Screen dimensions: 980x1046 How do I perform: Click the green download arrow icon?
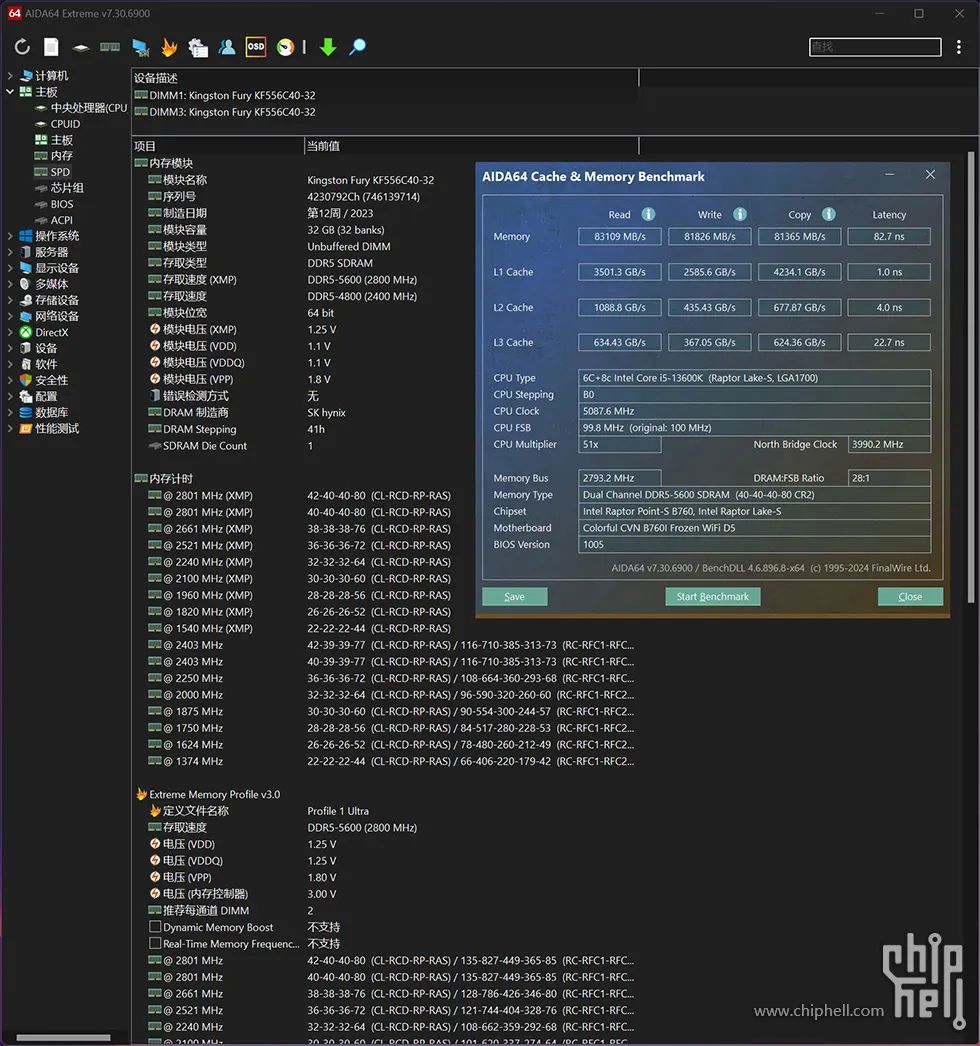328,47
